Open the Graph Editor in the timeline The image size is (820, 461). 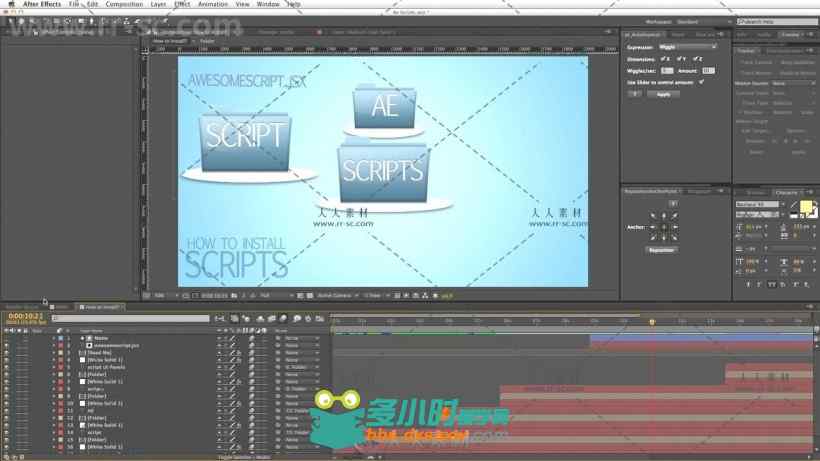point(320,318)
